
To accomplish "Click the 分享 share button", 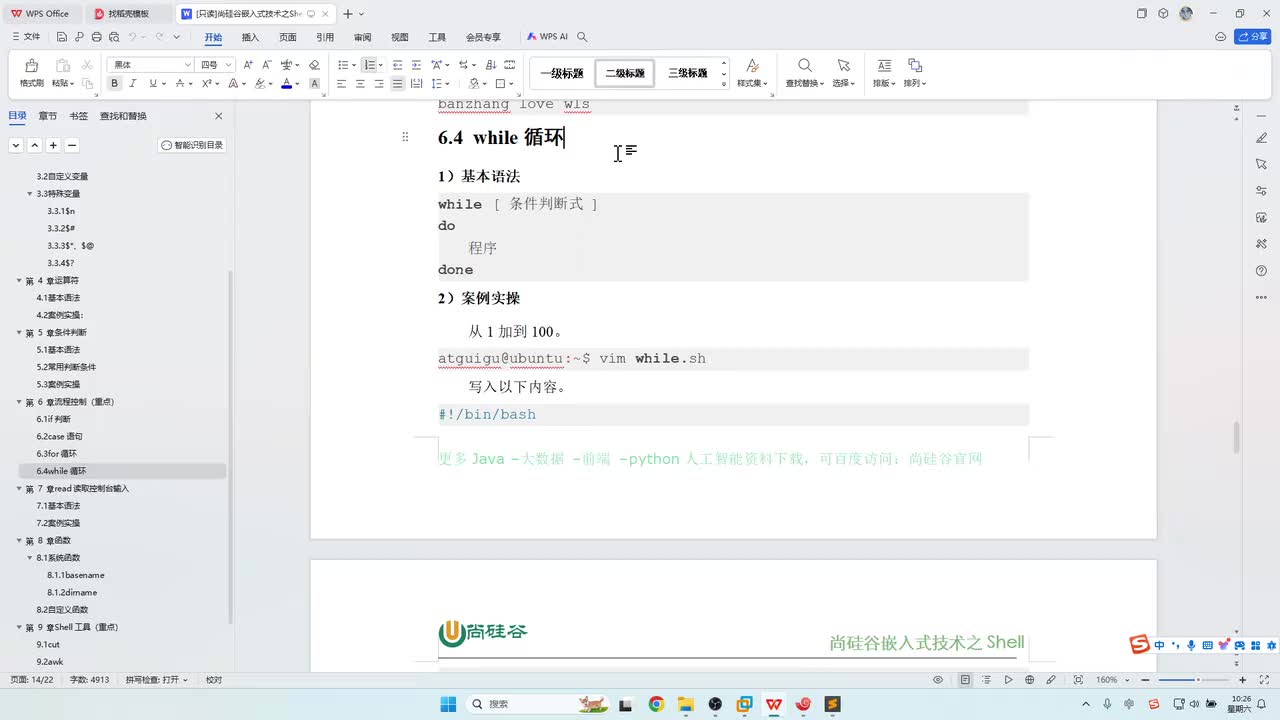I will 1253,37.
